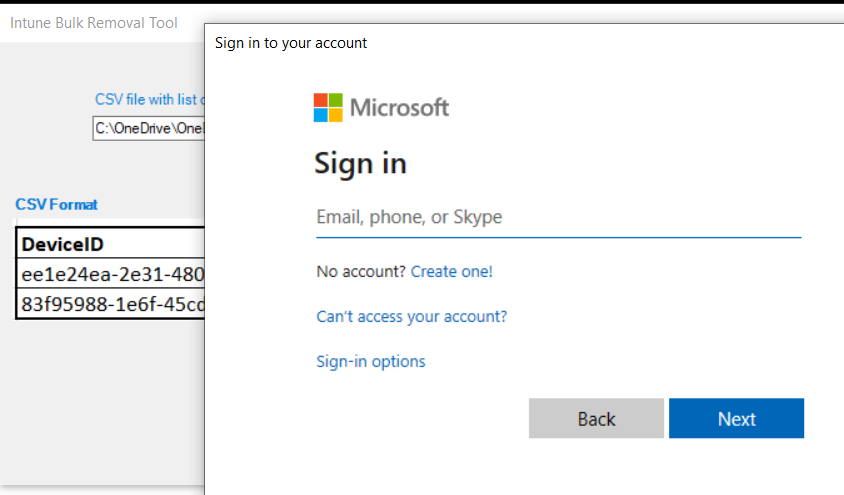Click the 'CSV file with list' label
The width and height of the screenshot is (844, 495).
click(149, 99)
